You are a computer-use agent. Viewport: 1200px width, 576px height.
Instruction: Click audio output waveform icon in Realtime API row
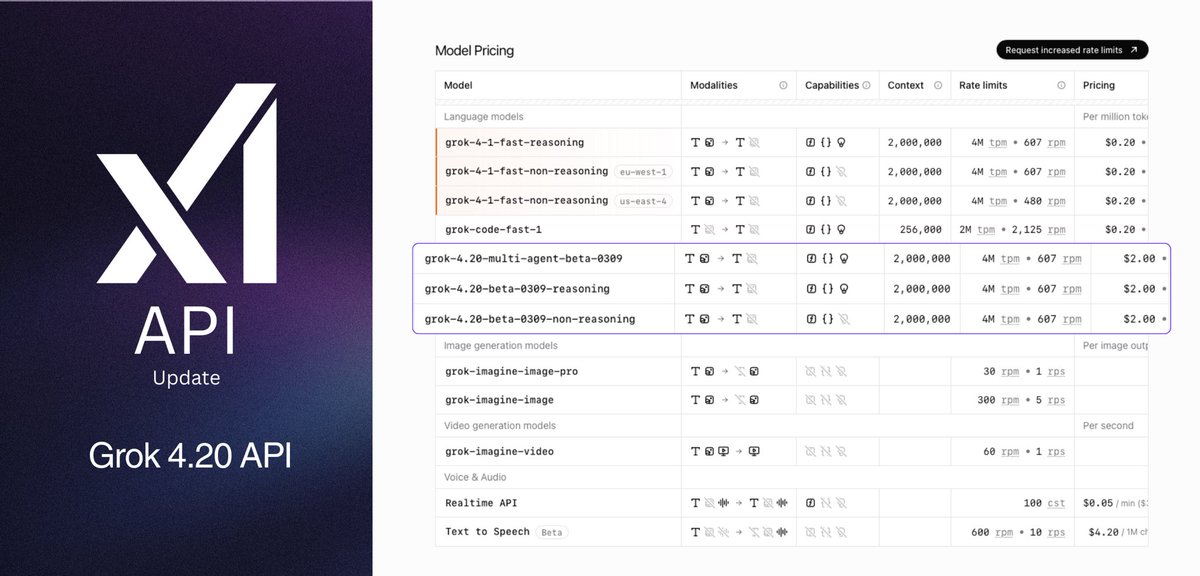[783, 503]
